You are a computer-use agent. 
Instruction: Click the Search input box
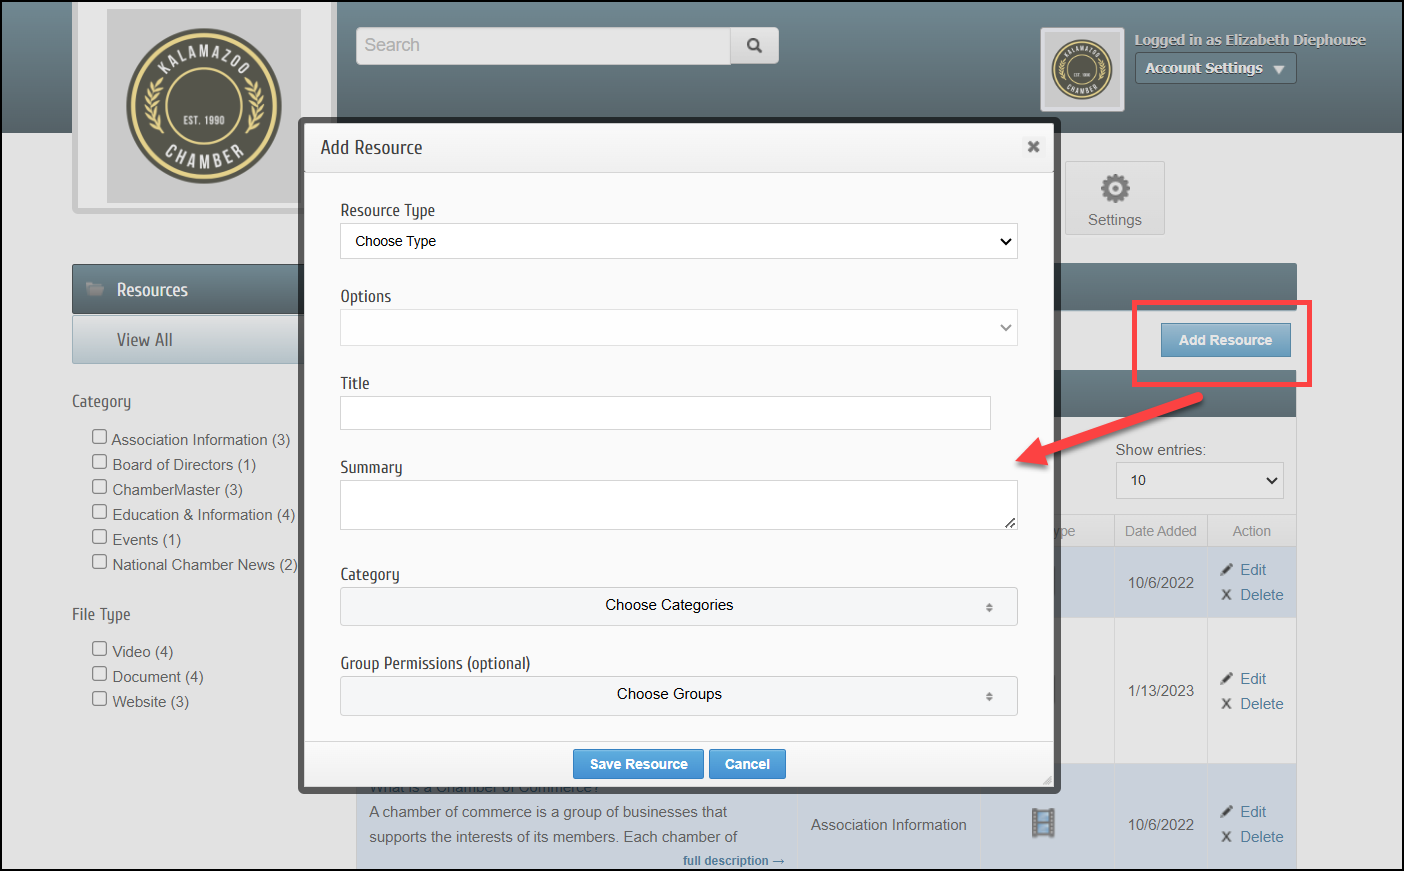(x=543, y=45)
